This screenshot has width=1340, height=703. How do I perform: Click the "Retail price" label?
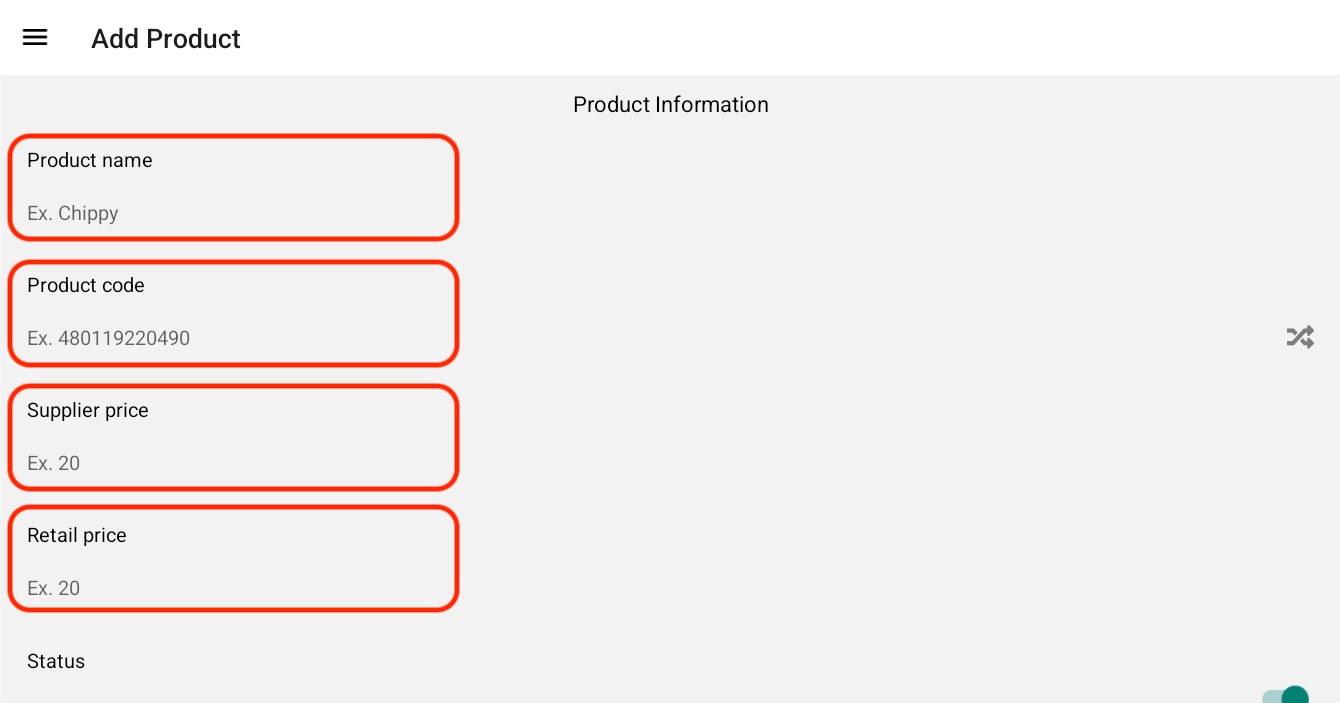coord(76,535)
